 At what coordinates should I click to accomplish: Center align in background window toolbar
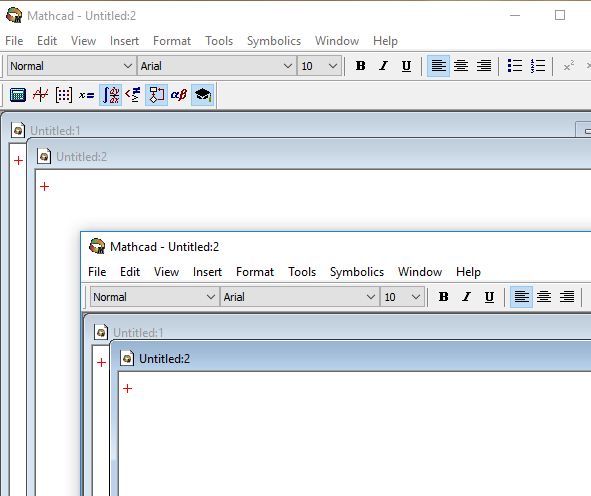pyautogui.click(x=461, y=66)
